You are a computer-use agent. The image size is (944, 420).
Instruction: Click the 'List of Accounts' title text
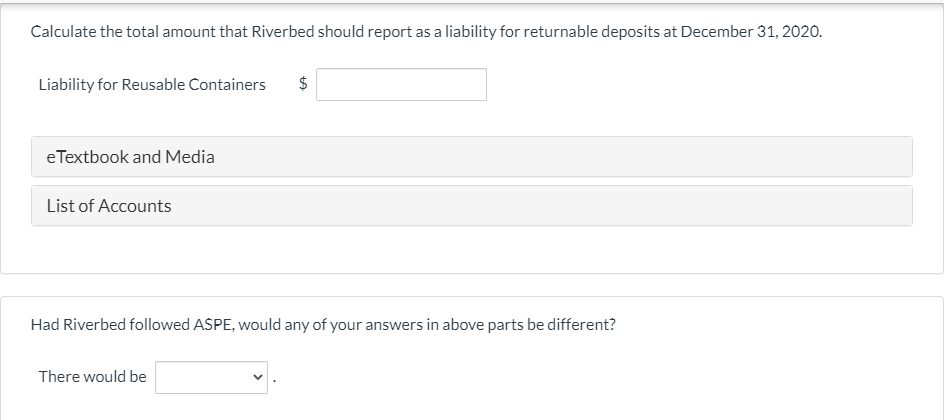click(x=109, y=206)
